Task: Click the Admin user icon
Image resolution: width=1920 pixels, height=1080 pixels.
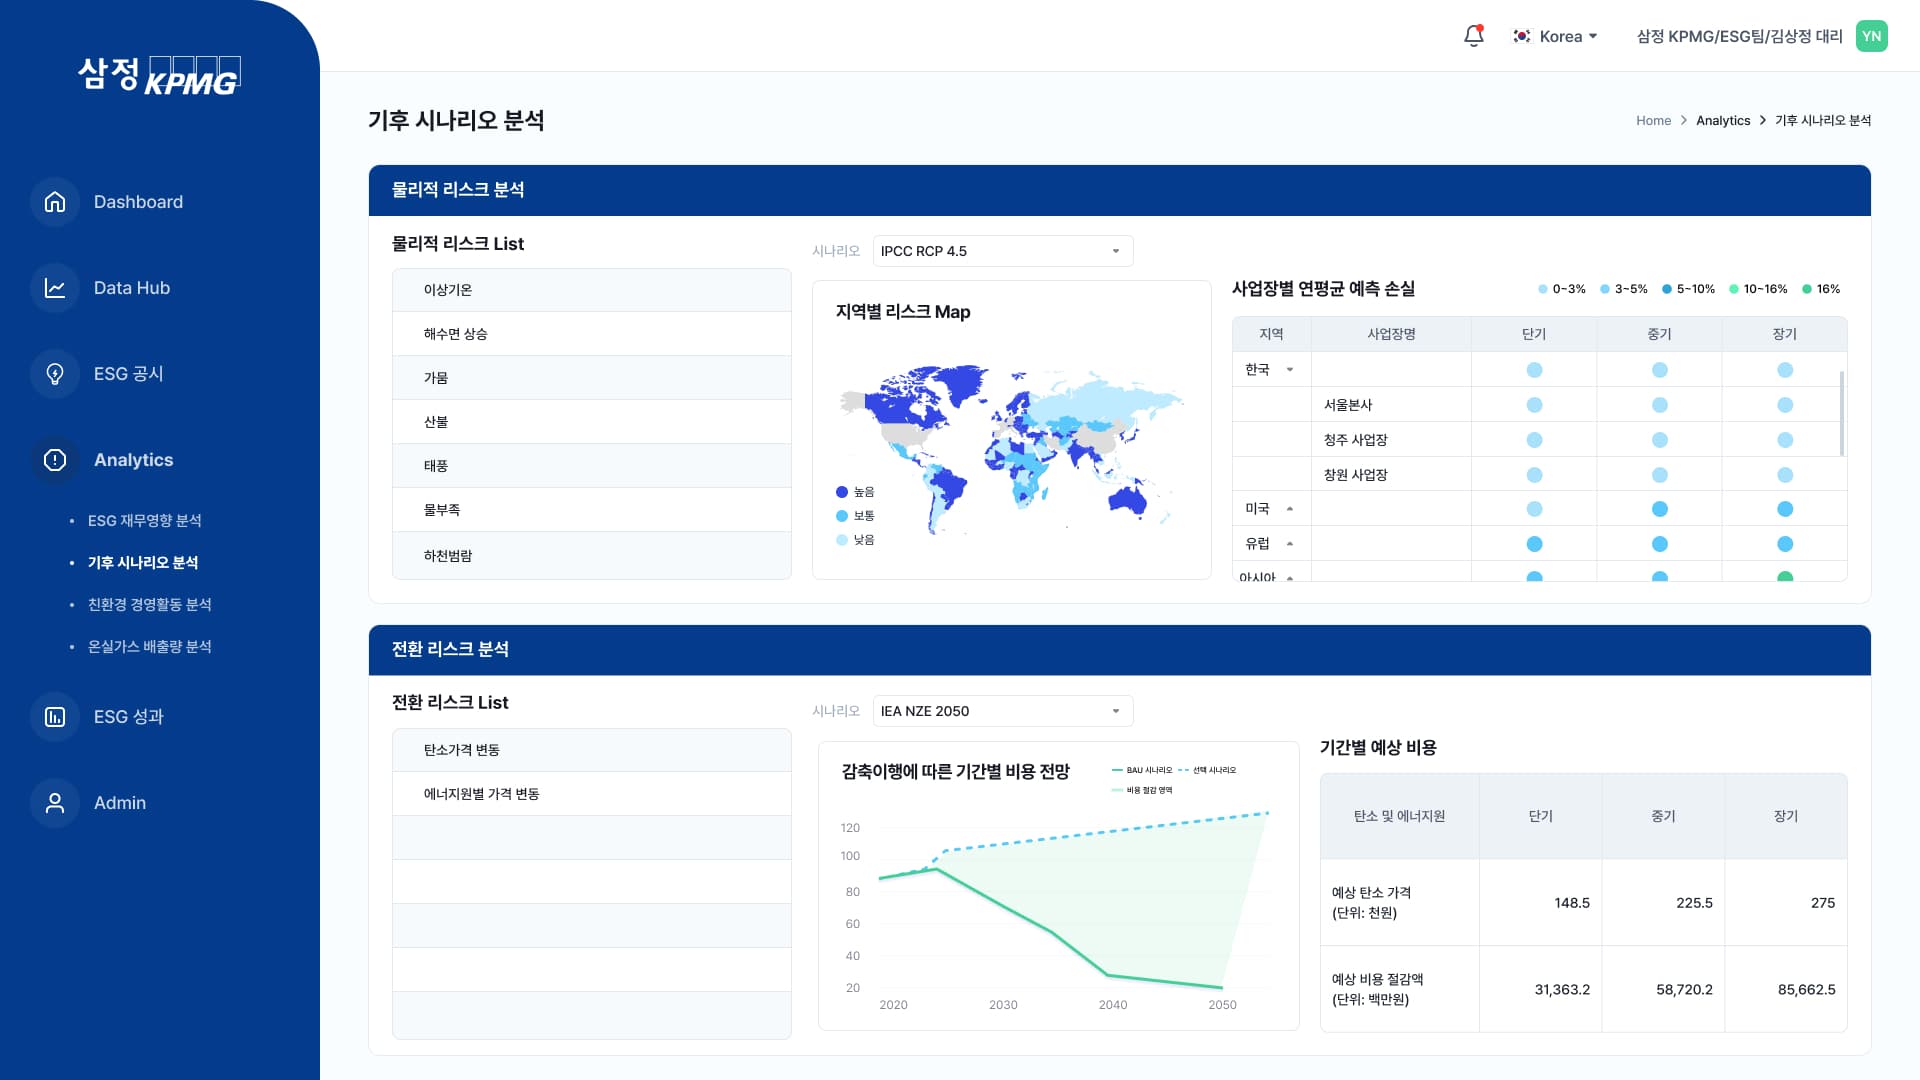Action: click(x=55, y=803)
